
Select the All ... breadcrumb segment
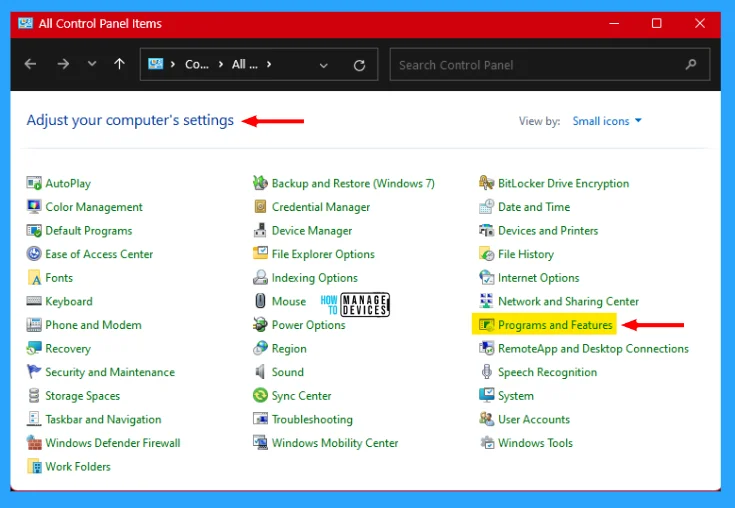(245, 64)
